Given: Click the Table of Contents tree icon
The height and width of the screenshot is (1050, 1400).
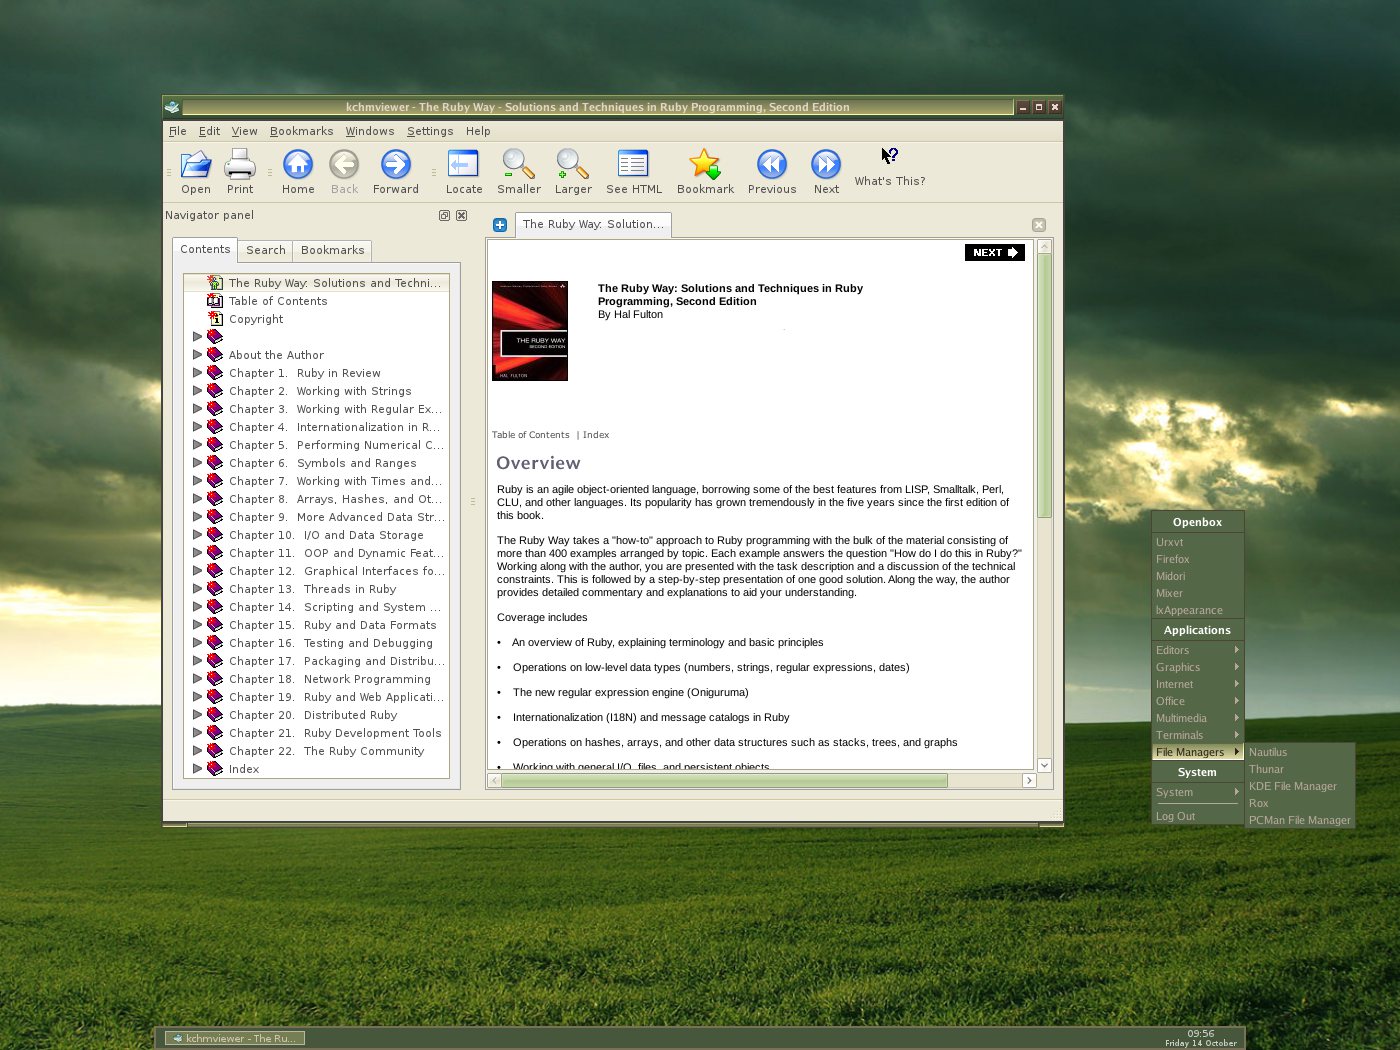Looking at the screenshot, I should click(x=214, y=301).
